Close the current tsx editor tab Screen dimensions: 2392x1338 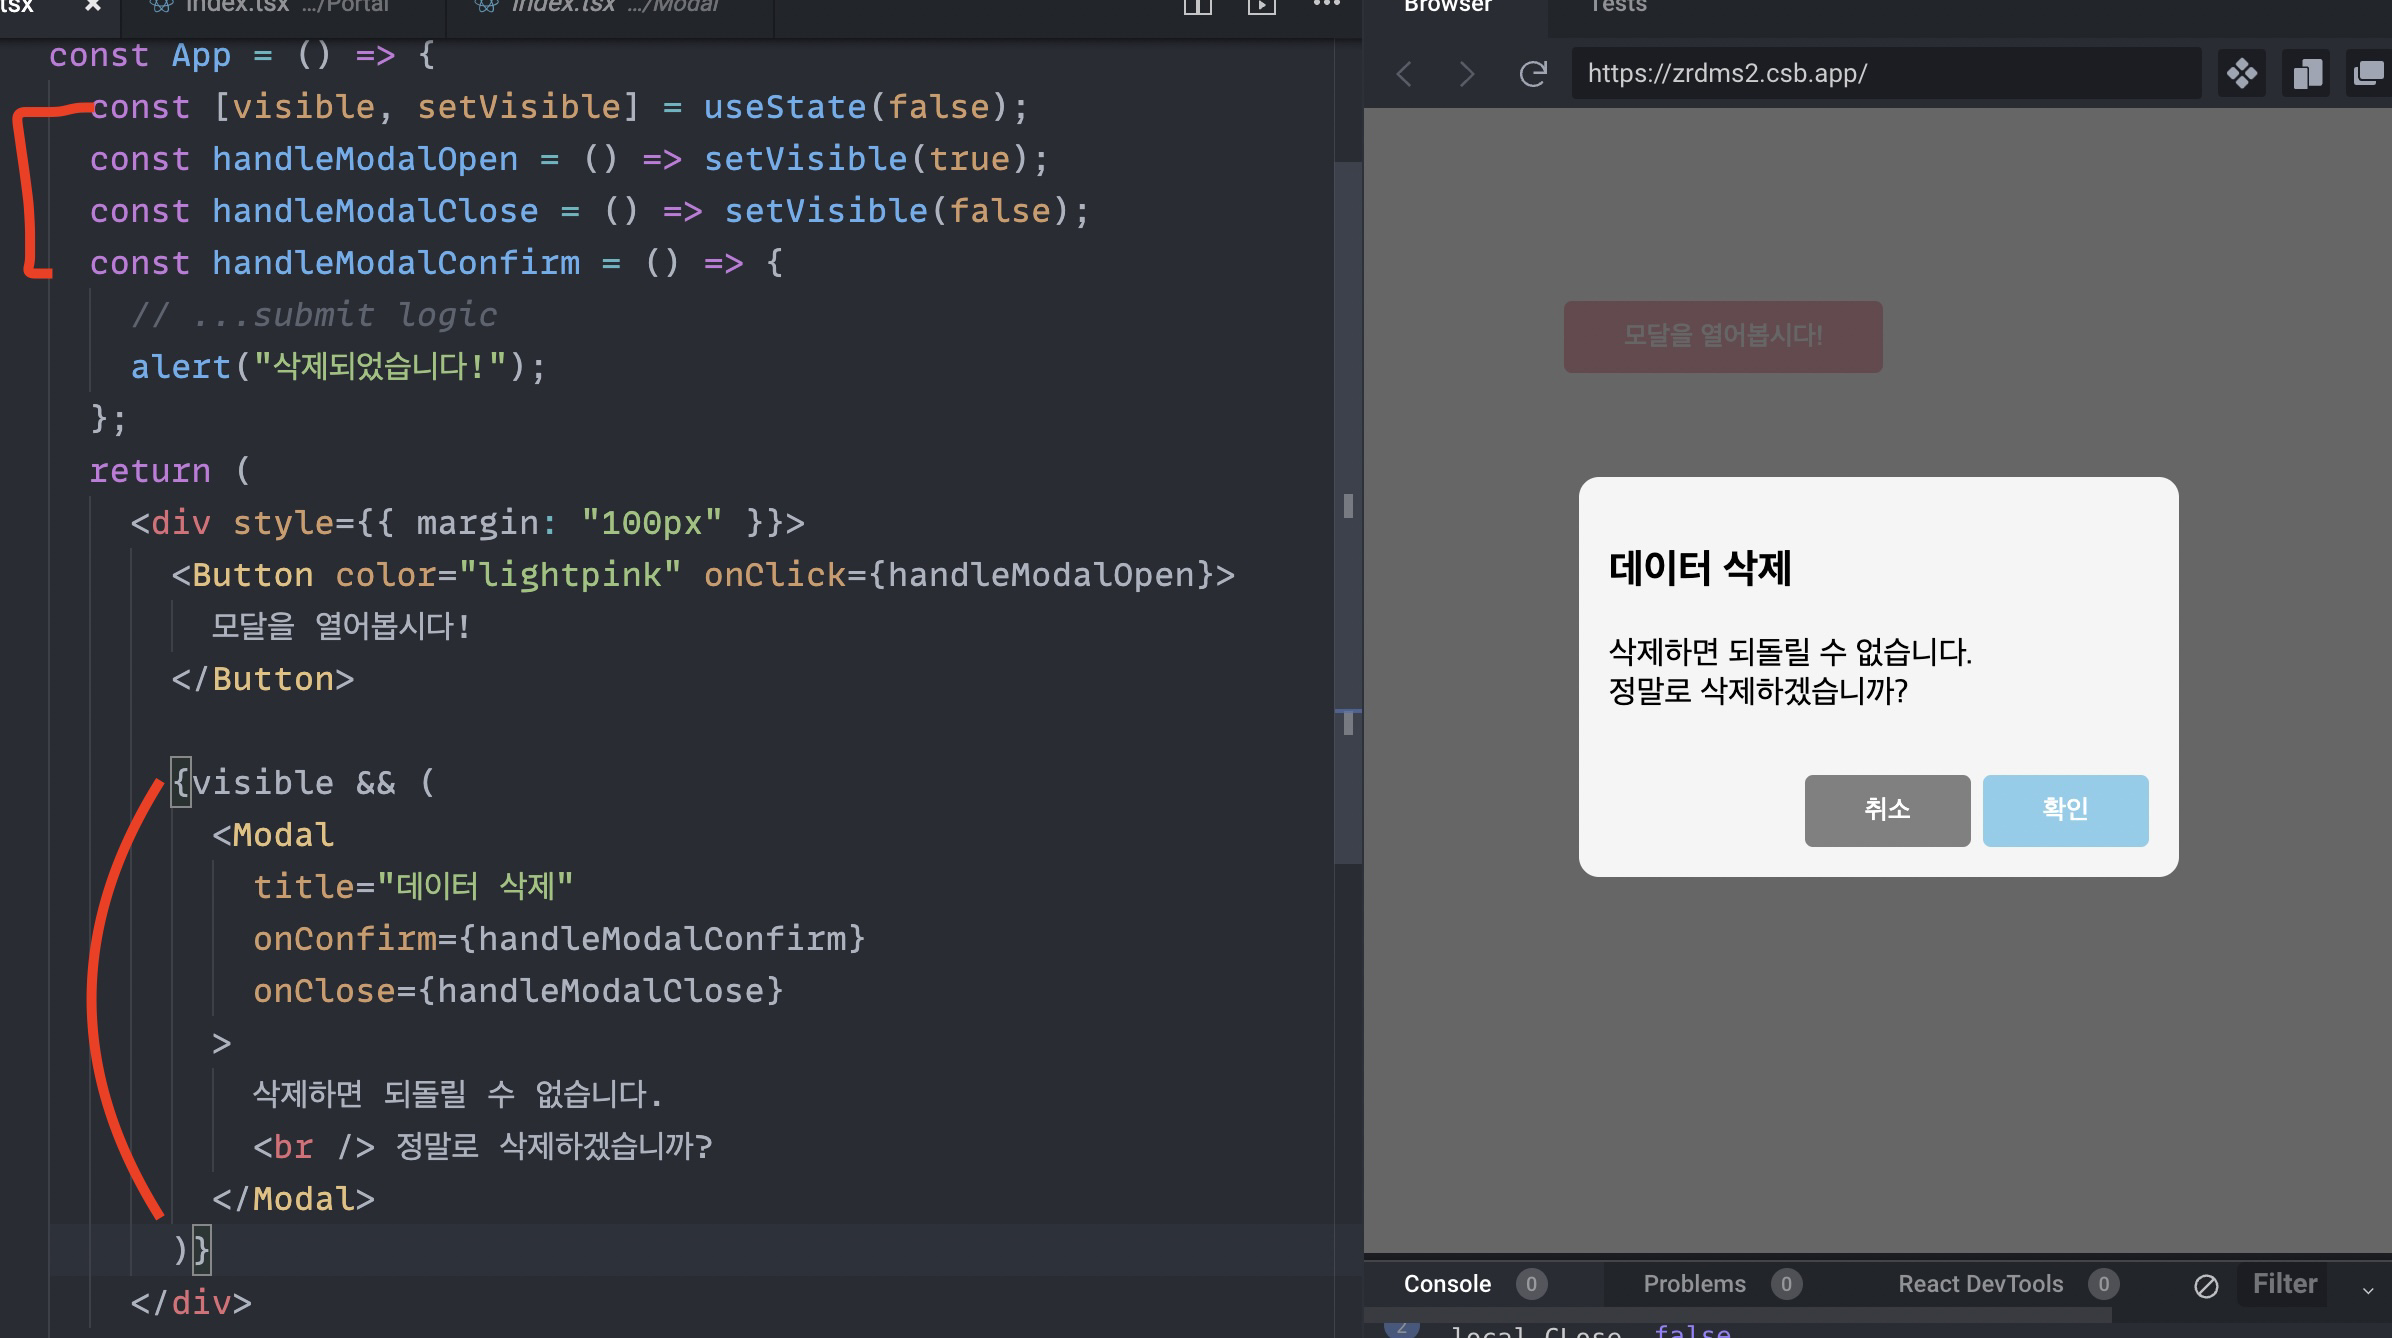92,6
